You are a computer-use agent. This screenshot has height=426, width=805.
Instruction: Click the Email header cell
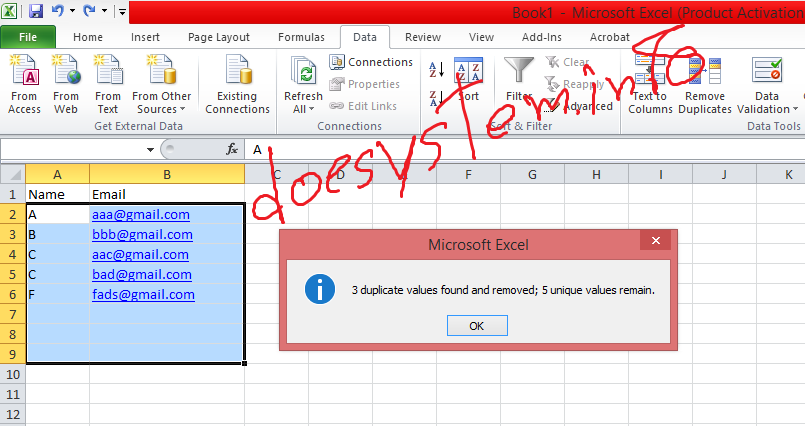167,195
